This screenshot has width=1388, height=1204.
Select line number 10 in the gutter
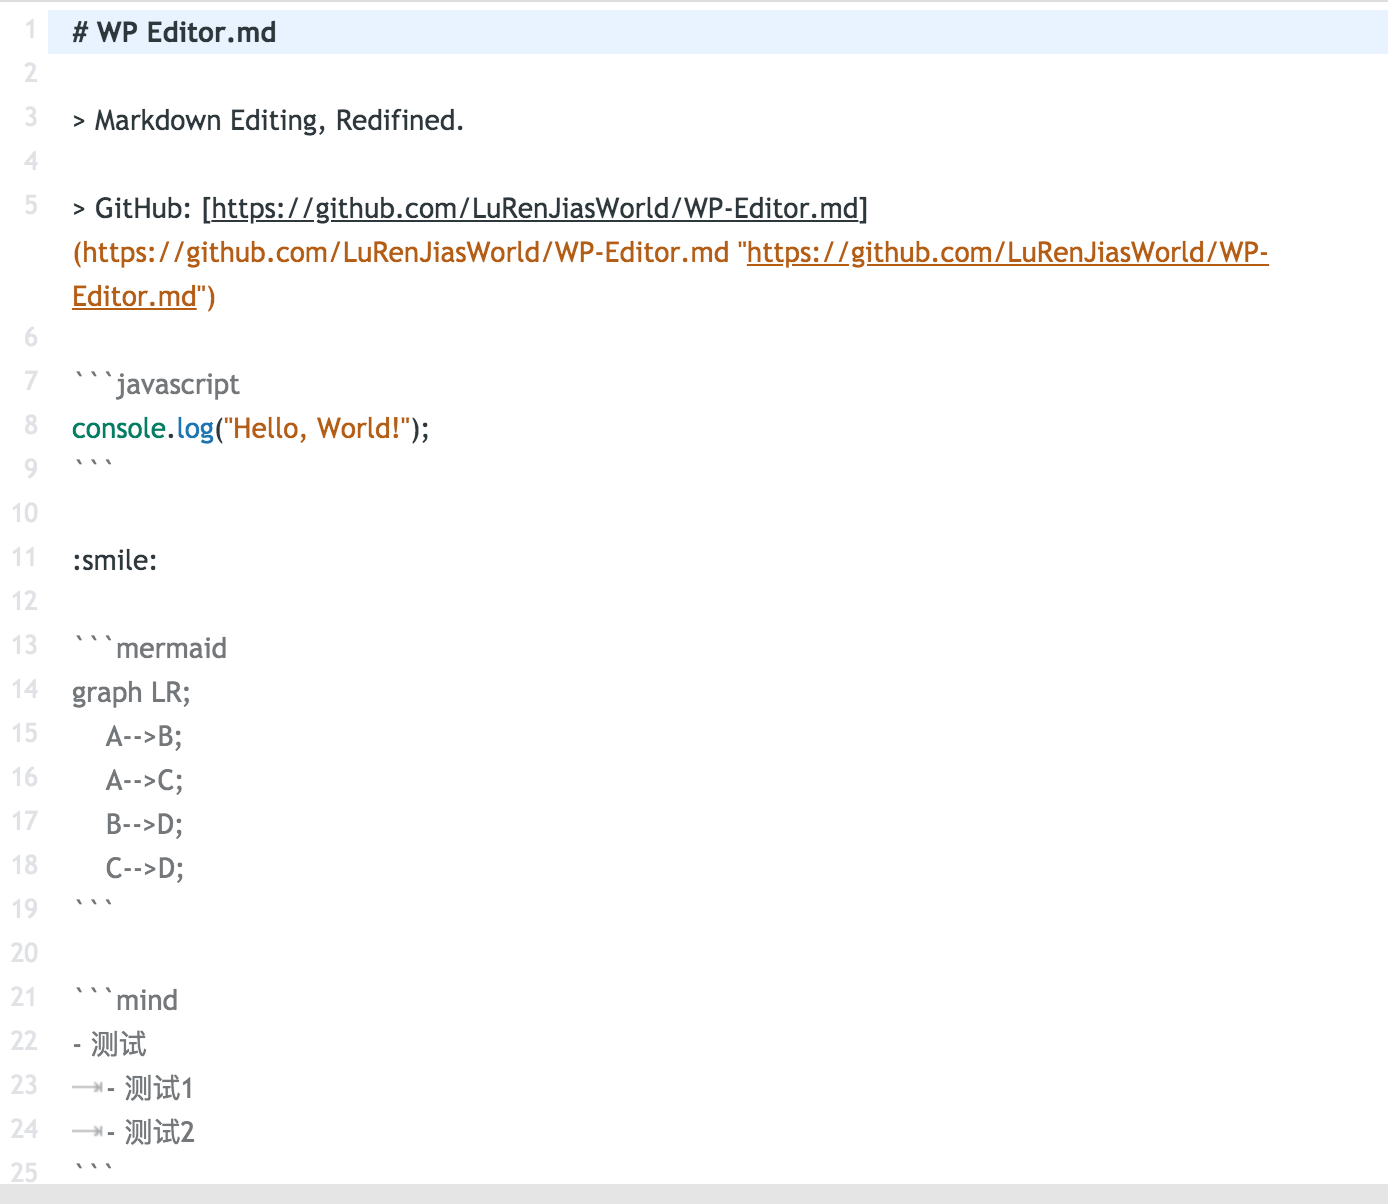coord(24,514)
